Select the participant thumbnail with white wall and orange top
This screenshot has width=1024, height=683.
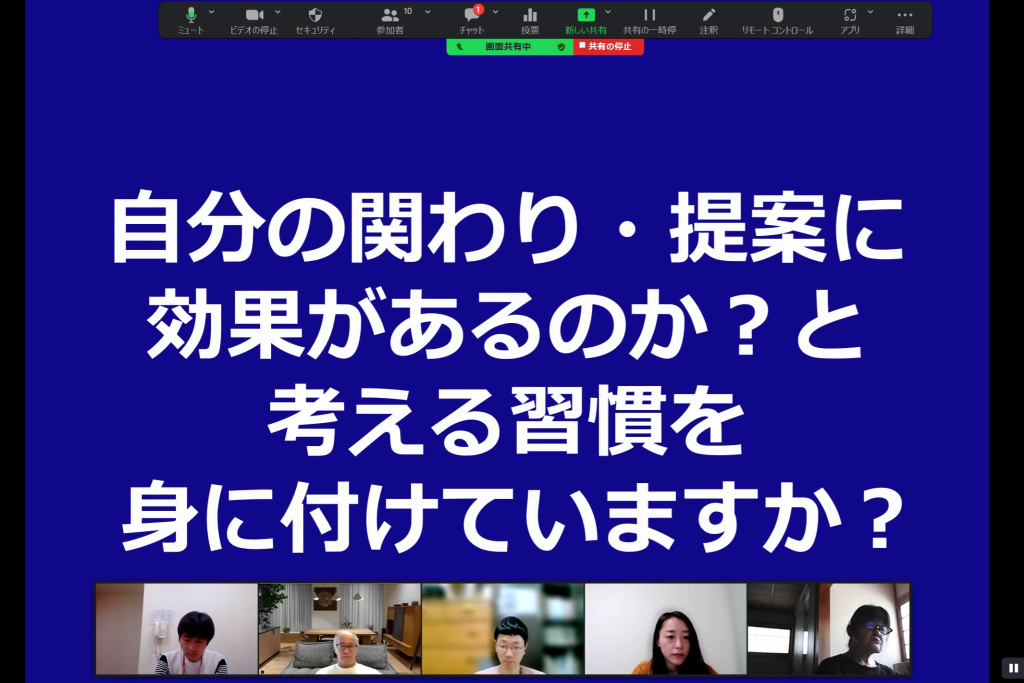coord(665,629)
